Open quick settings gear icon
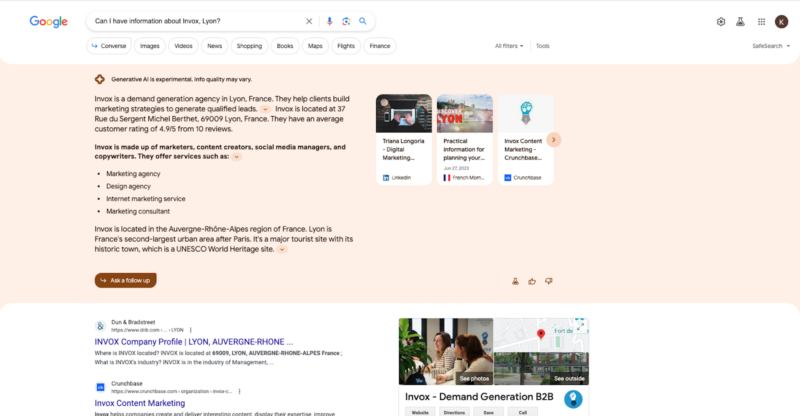The height and width of the screenshot is (416, 800). click(721, 21)
